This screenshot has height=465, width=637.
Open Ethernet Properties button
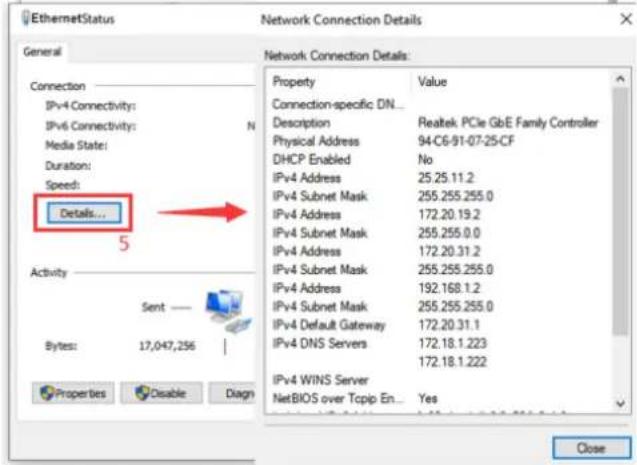pyautogui.click(x=73, y=393)
